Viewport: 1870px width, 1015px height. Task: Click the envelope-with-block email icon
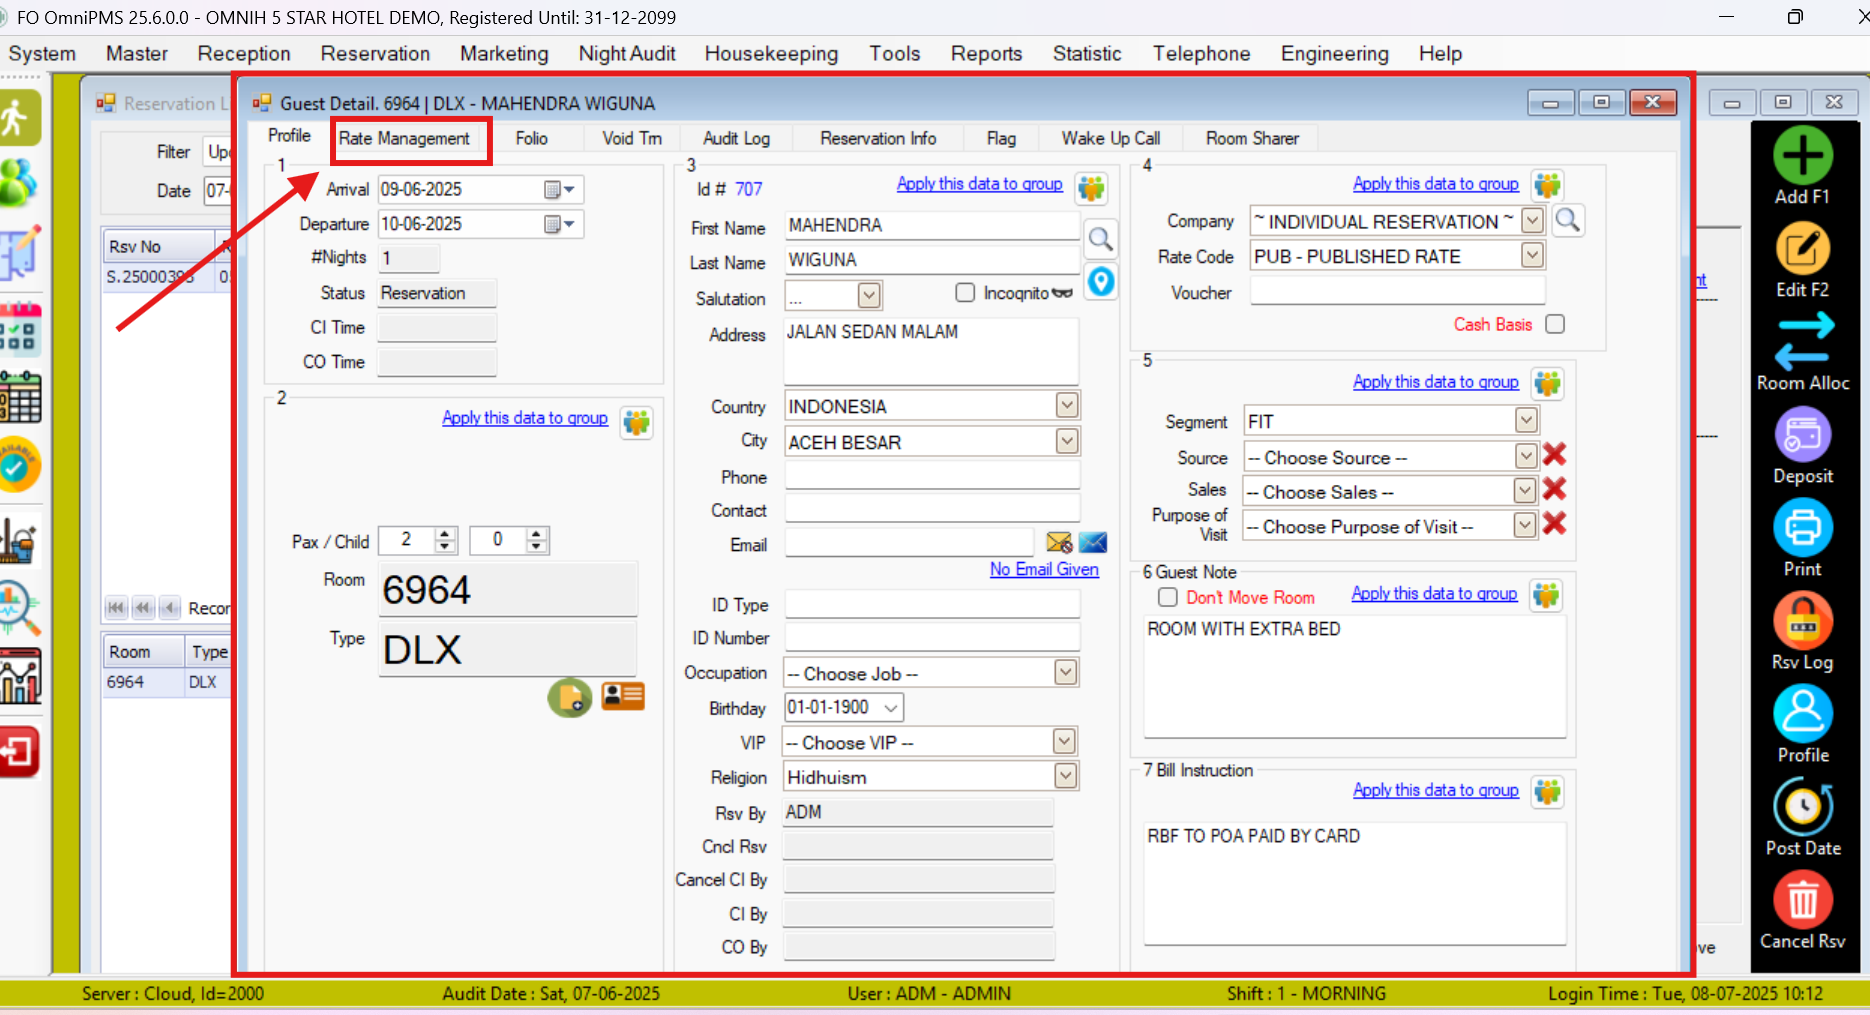pyautogui.click(x=1059, y=542)
